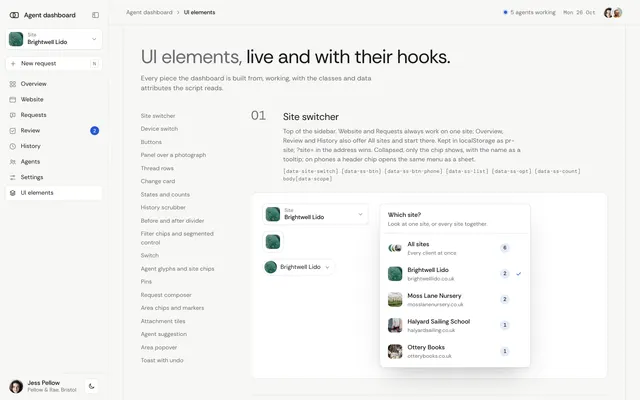Viewport: 640px width, 400px height.
Task: Jump to Switch section
Action: coord(150,256)
